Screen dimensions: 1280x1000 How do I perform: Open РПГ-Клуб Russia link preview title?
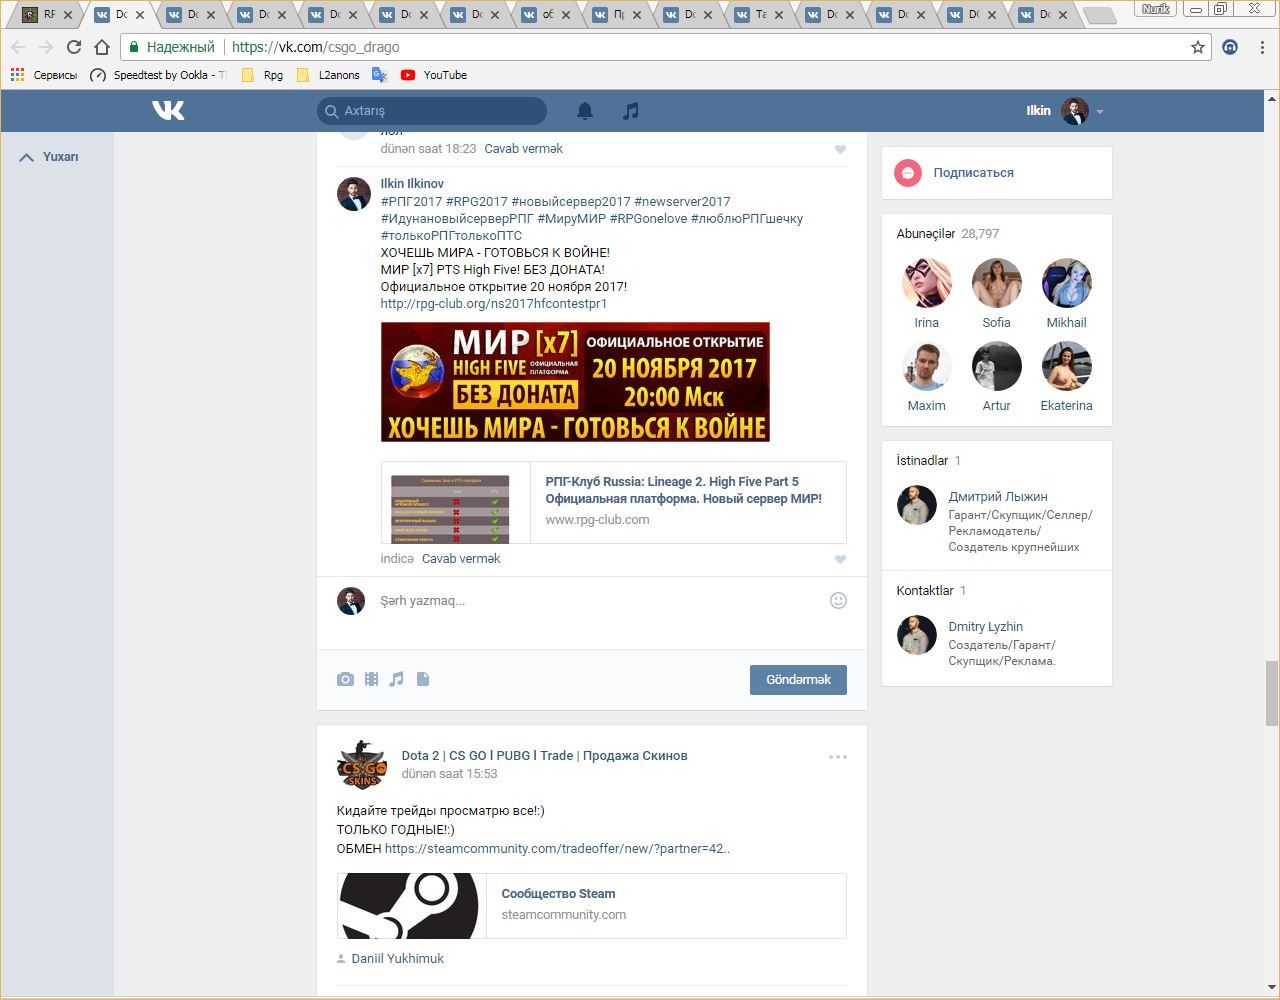[x=684, y=490]
